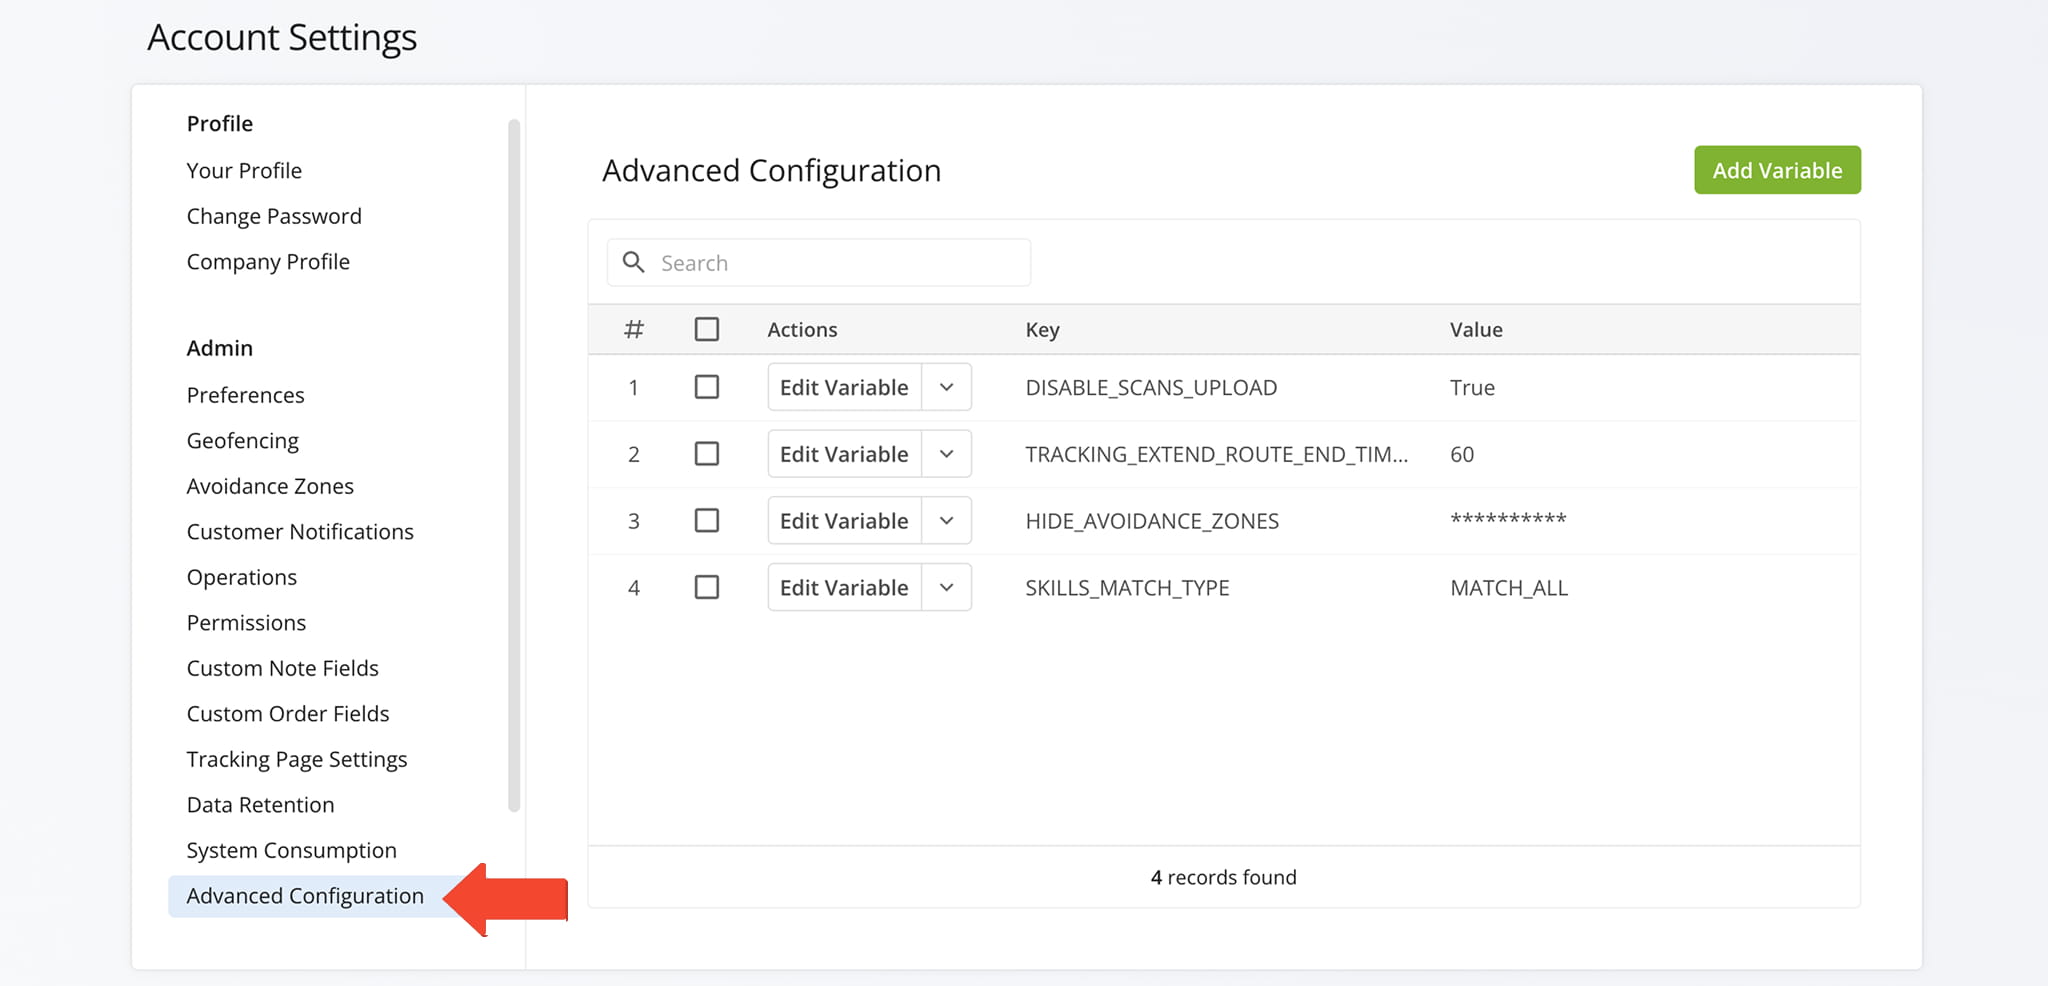The image size is (2048, 986).
Task: Check the box for DISABLE_SCANS_UPLOAD row
Action: tap(706, 387)
